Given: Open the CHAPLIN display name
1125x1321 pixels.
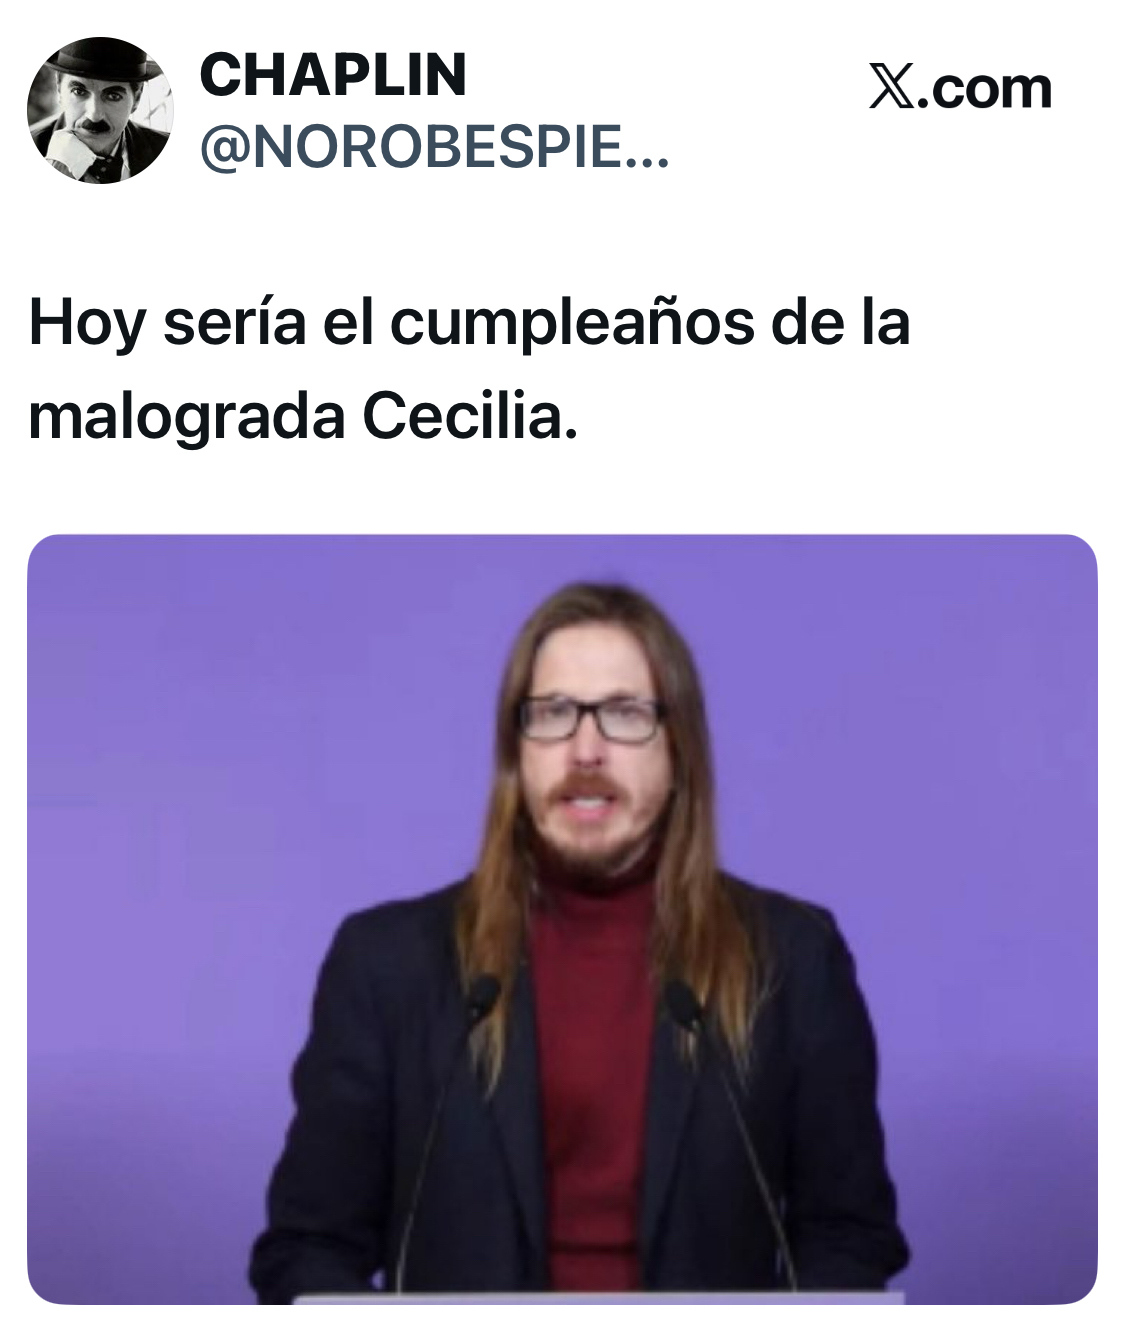Looking at the screenshot, I should [x=333, y=75].
